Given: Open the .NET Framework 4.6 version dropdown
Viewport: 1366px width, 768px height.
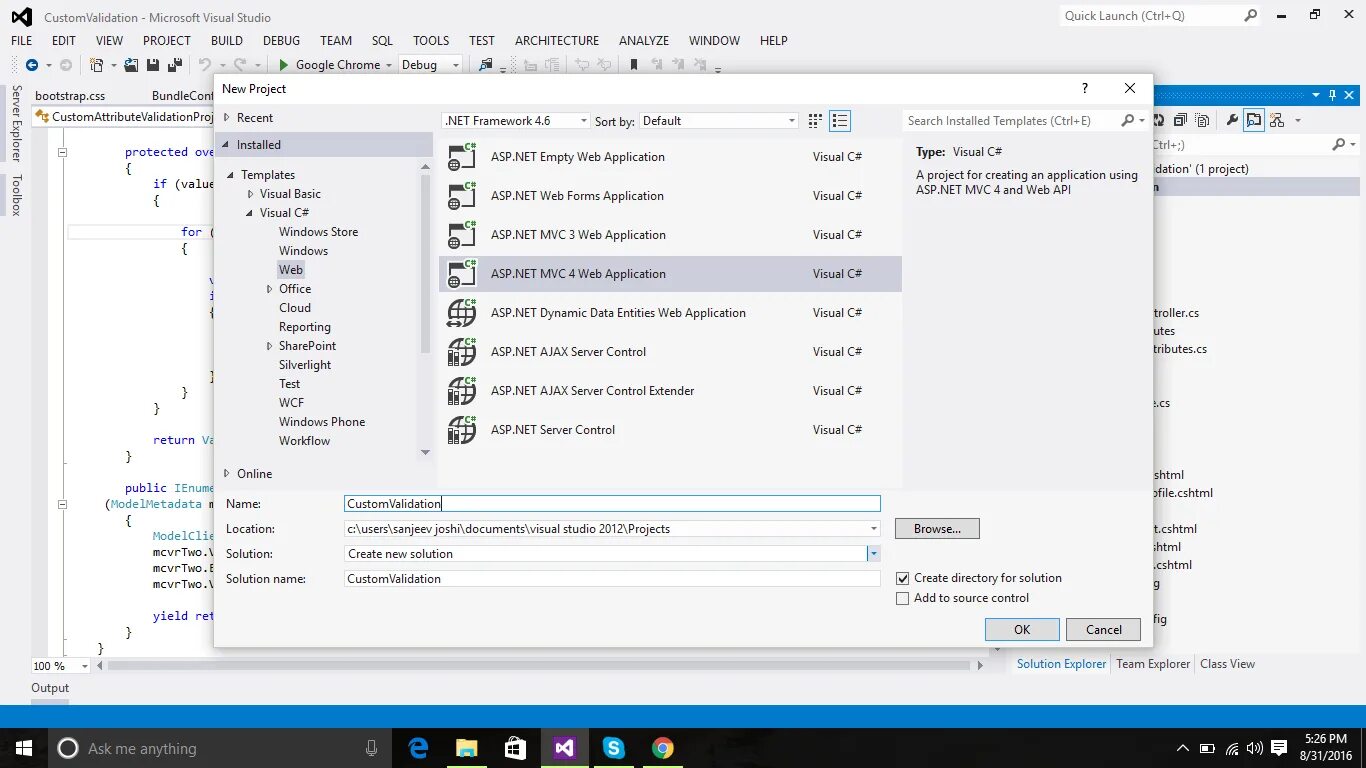Looking at the screenshot, I should (x=584, y=121).
